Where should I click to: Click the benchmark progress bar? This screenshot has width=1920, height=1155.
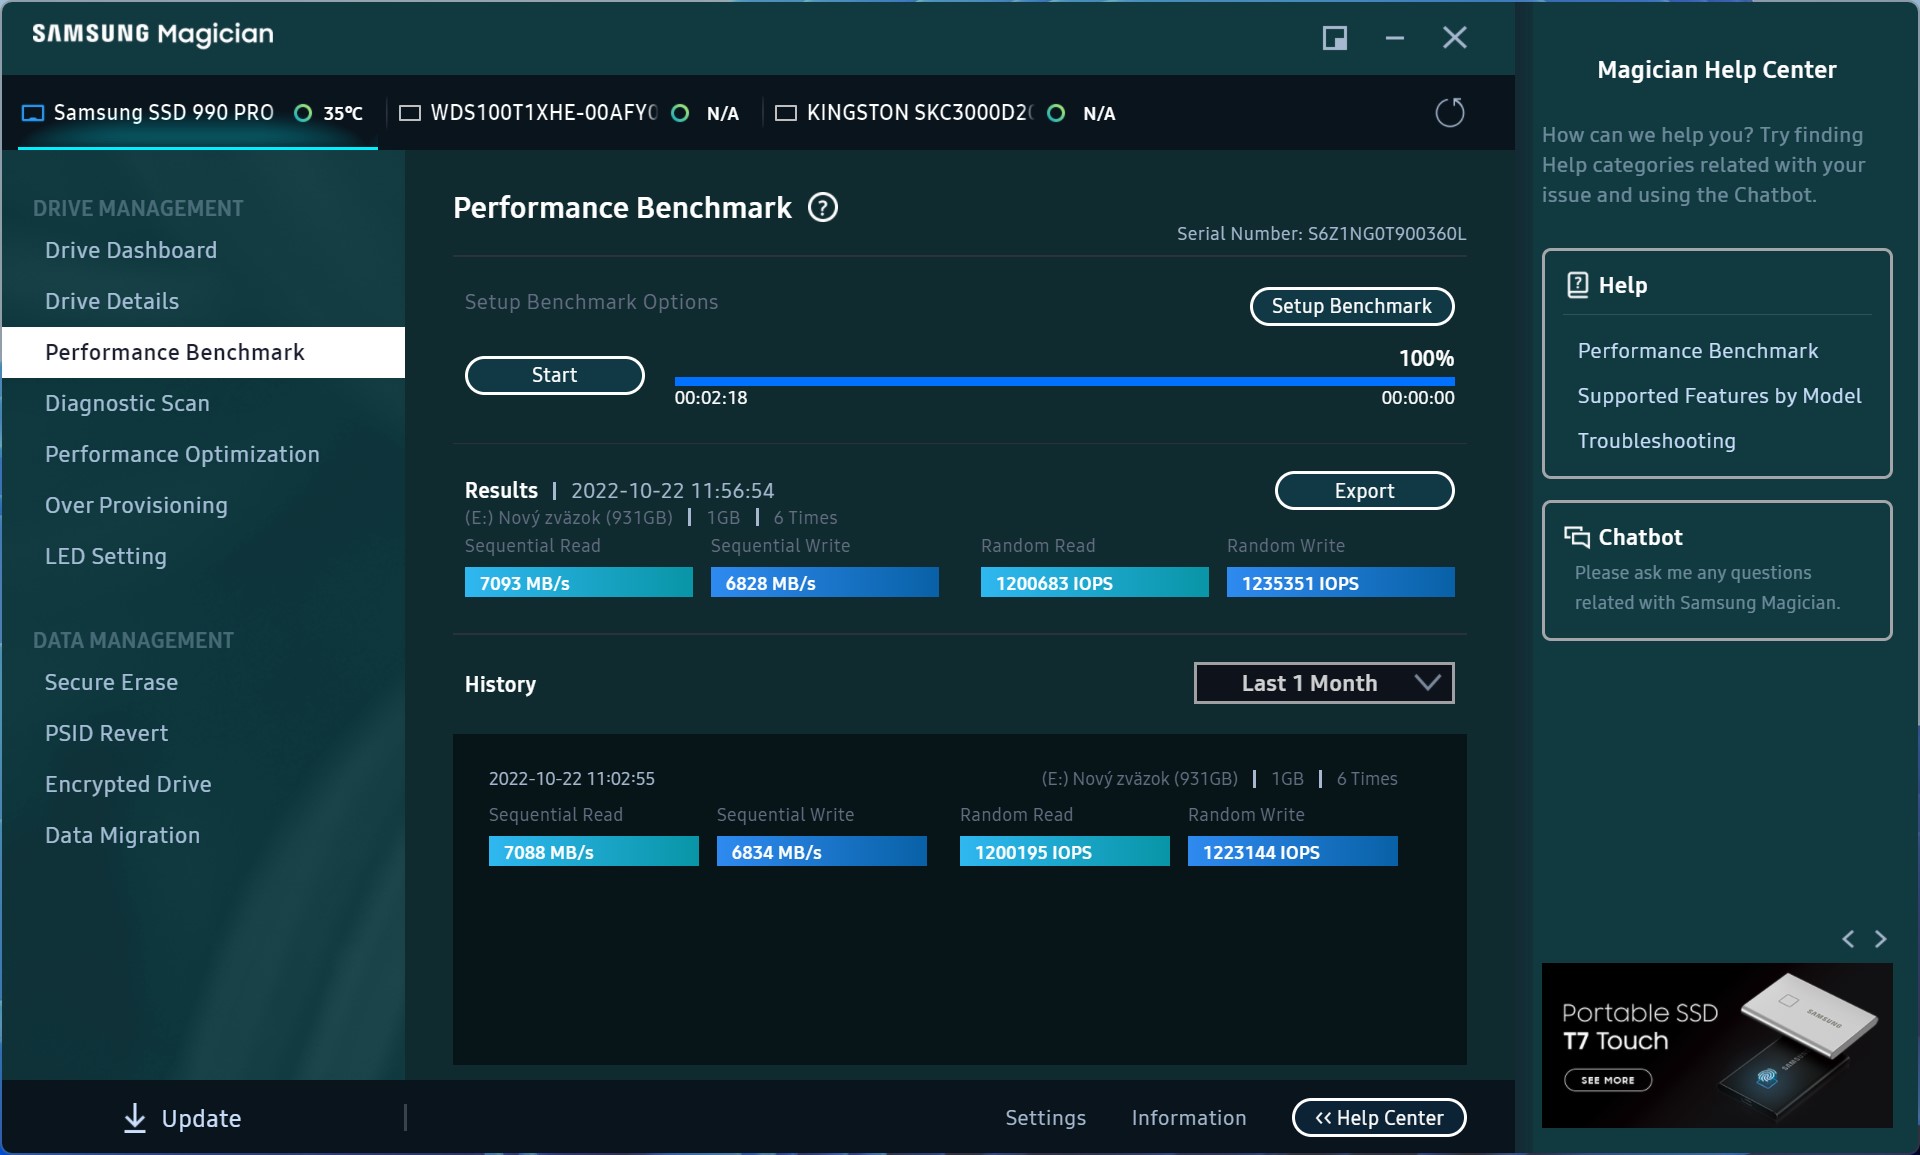pos(1063,381)
